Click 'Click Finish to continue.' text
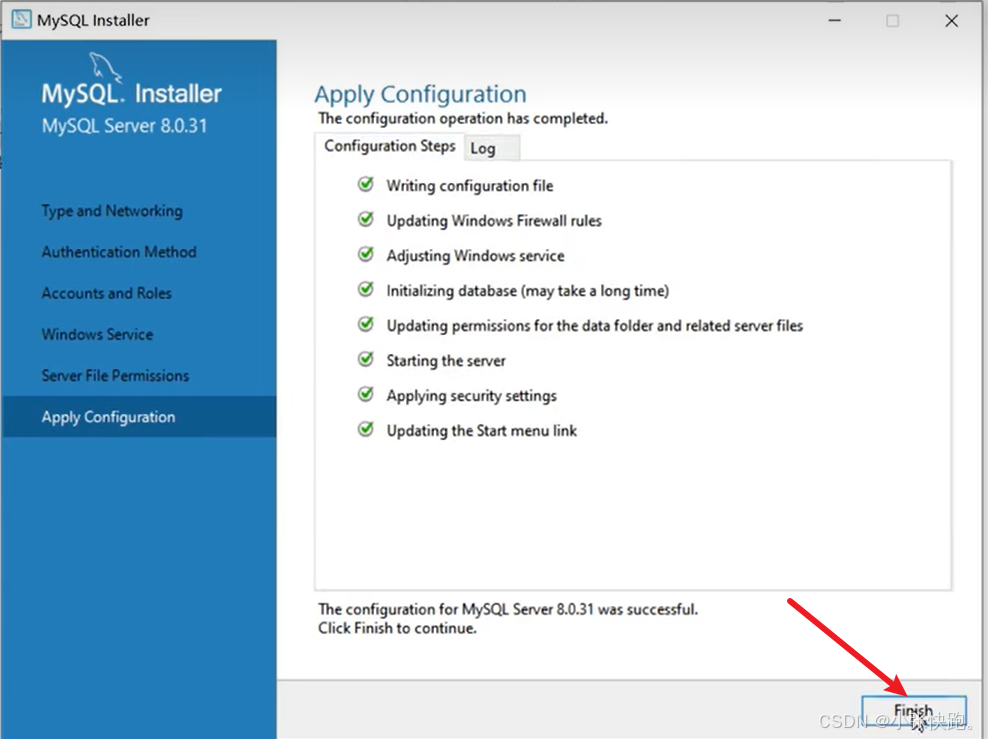This screenshot has width=988, height=739. pyautogui.click(x=397, y=628)
